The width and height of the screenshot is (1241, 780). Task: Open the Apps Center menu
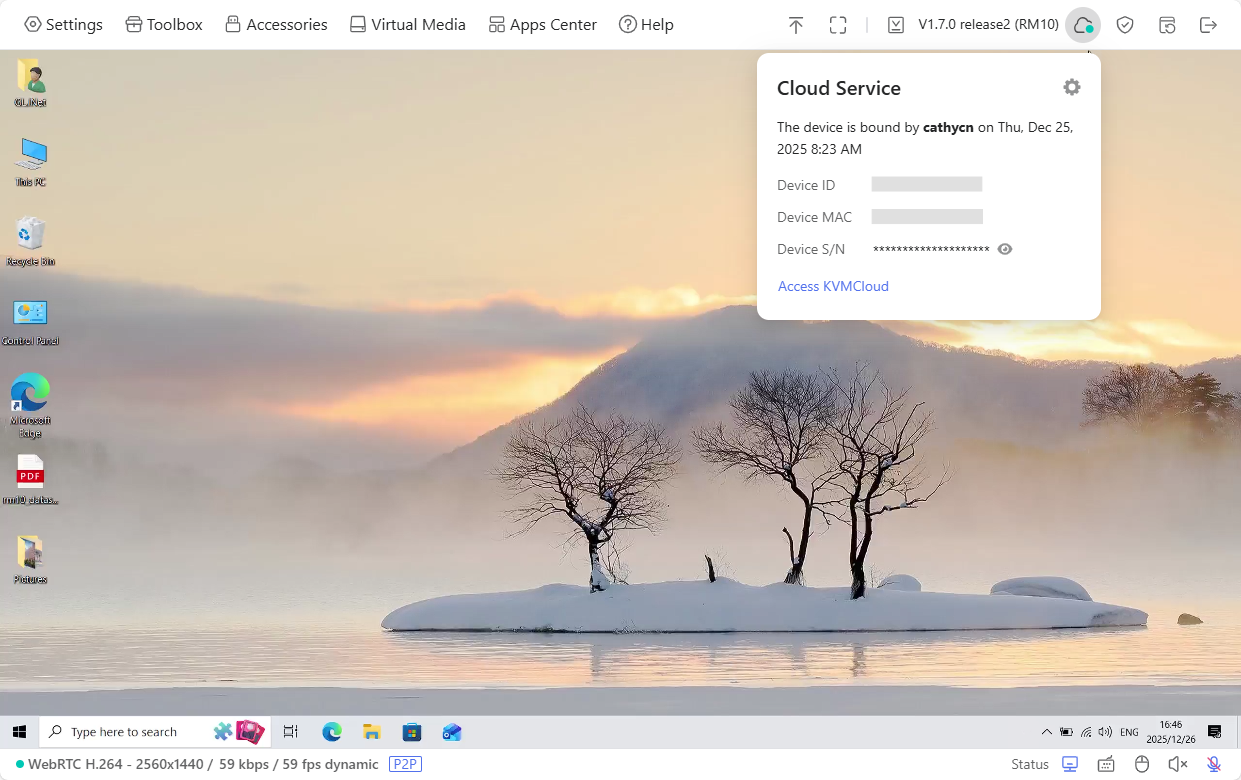point(542,24)
